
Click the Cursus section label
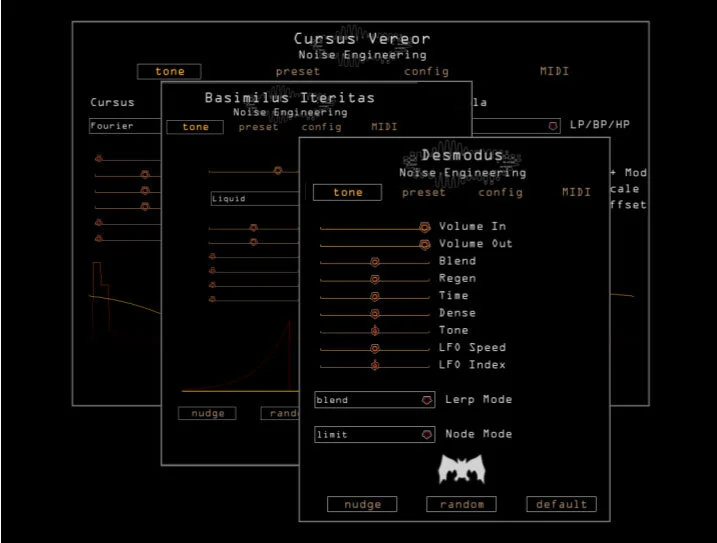click(112, 102)
